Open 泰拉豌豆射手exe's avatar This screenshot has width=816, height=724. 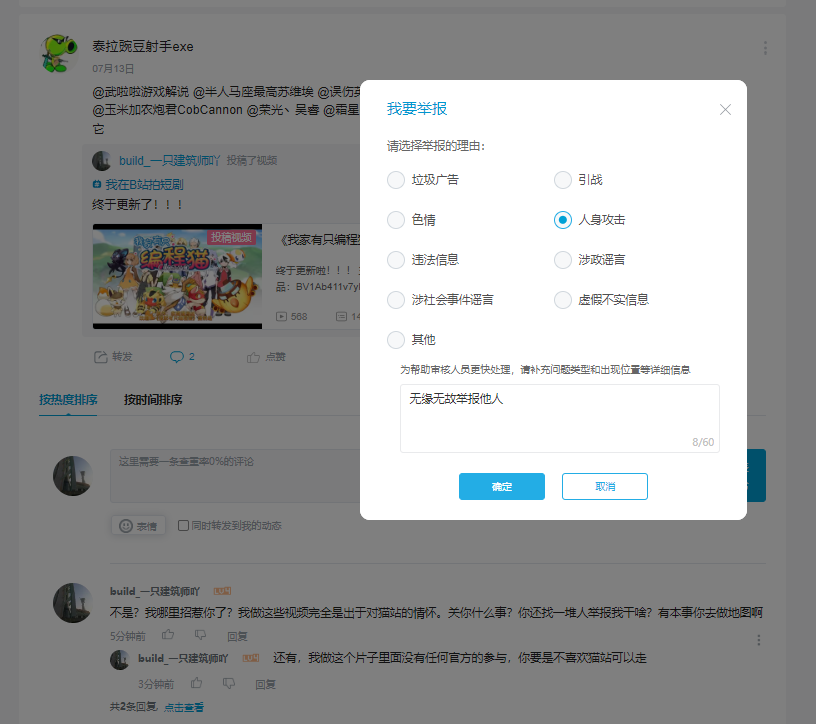point(59,54)
